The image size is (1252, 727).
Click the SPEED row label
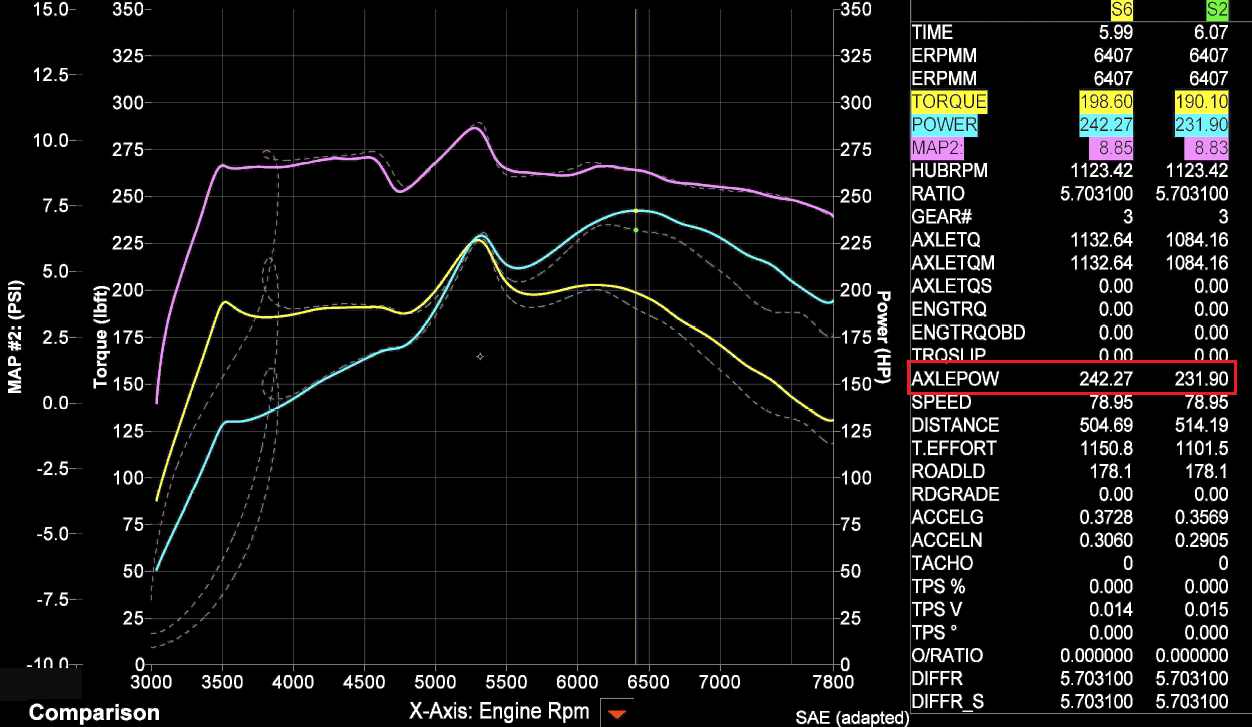click(x=941, y=402)
